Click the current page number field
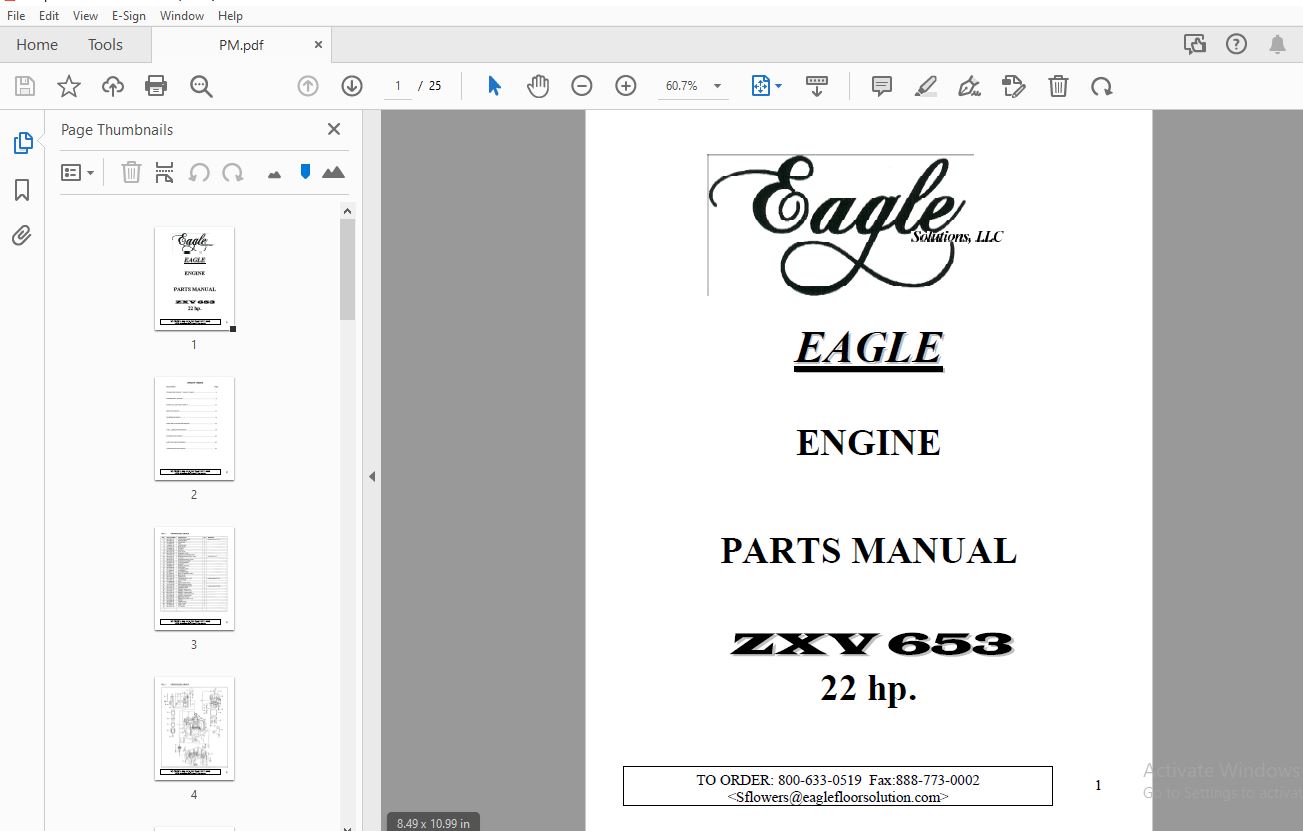Screen dimensions: 1303x831 coord(398,86)
